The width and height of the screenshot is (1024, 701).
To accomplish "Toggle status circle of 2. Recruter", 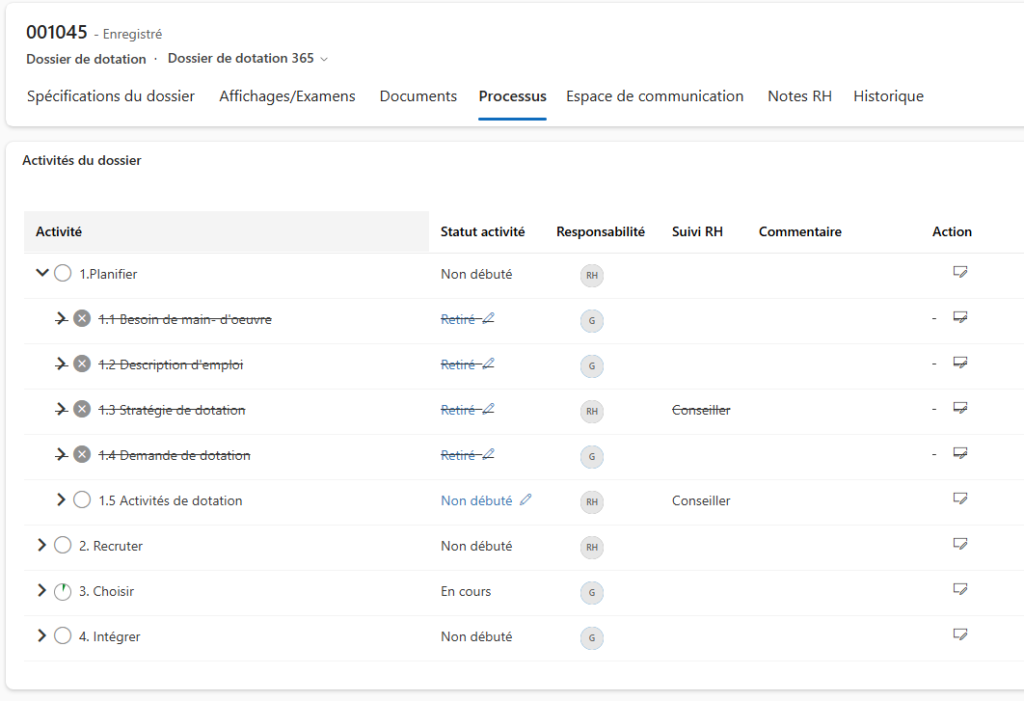I will [62, 546].
